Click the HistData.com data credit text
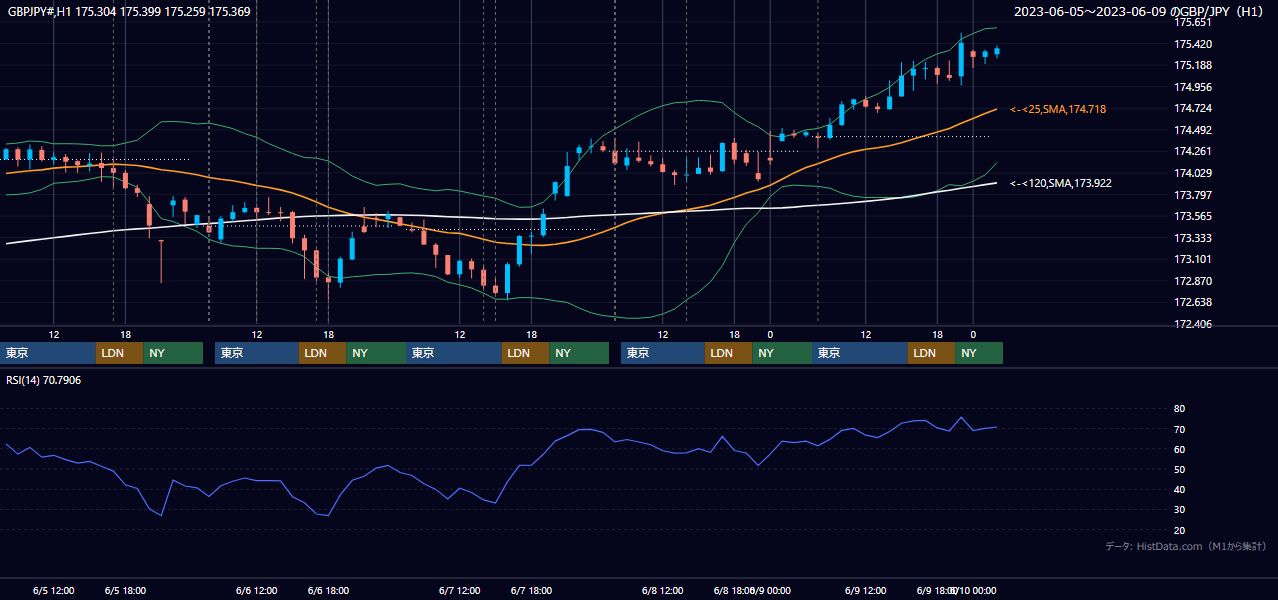This screenshot has height=600, width=1278. click(x=1185, y=546)
